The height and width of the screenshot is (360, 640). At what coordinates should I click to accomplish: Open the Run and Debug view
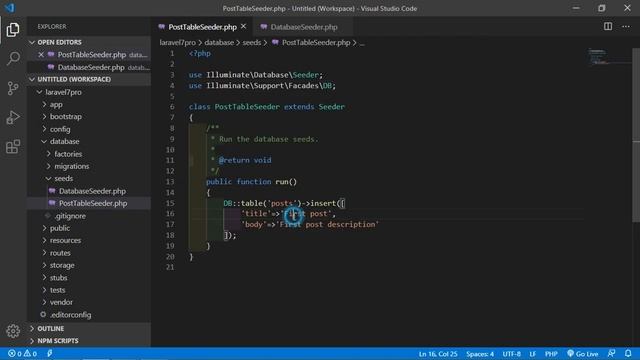click(13, 118)
